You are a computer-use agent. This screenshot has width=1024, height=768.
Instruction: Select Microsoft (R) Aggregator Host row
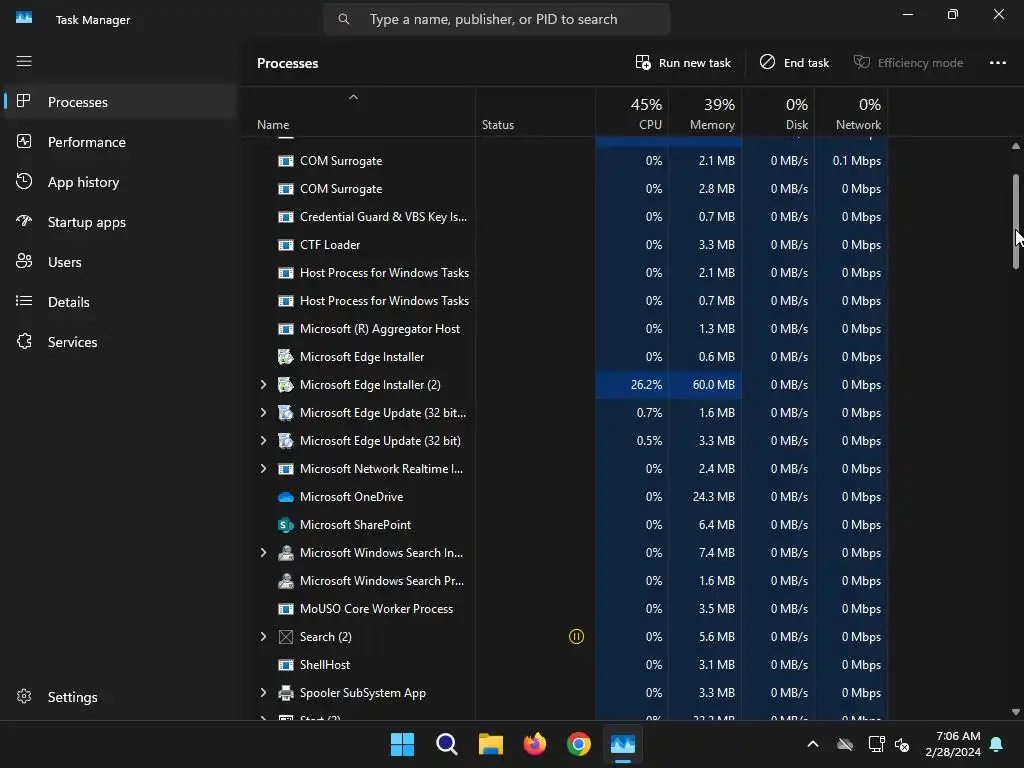566,328
